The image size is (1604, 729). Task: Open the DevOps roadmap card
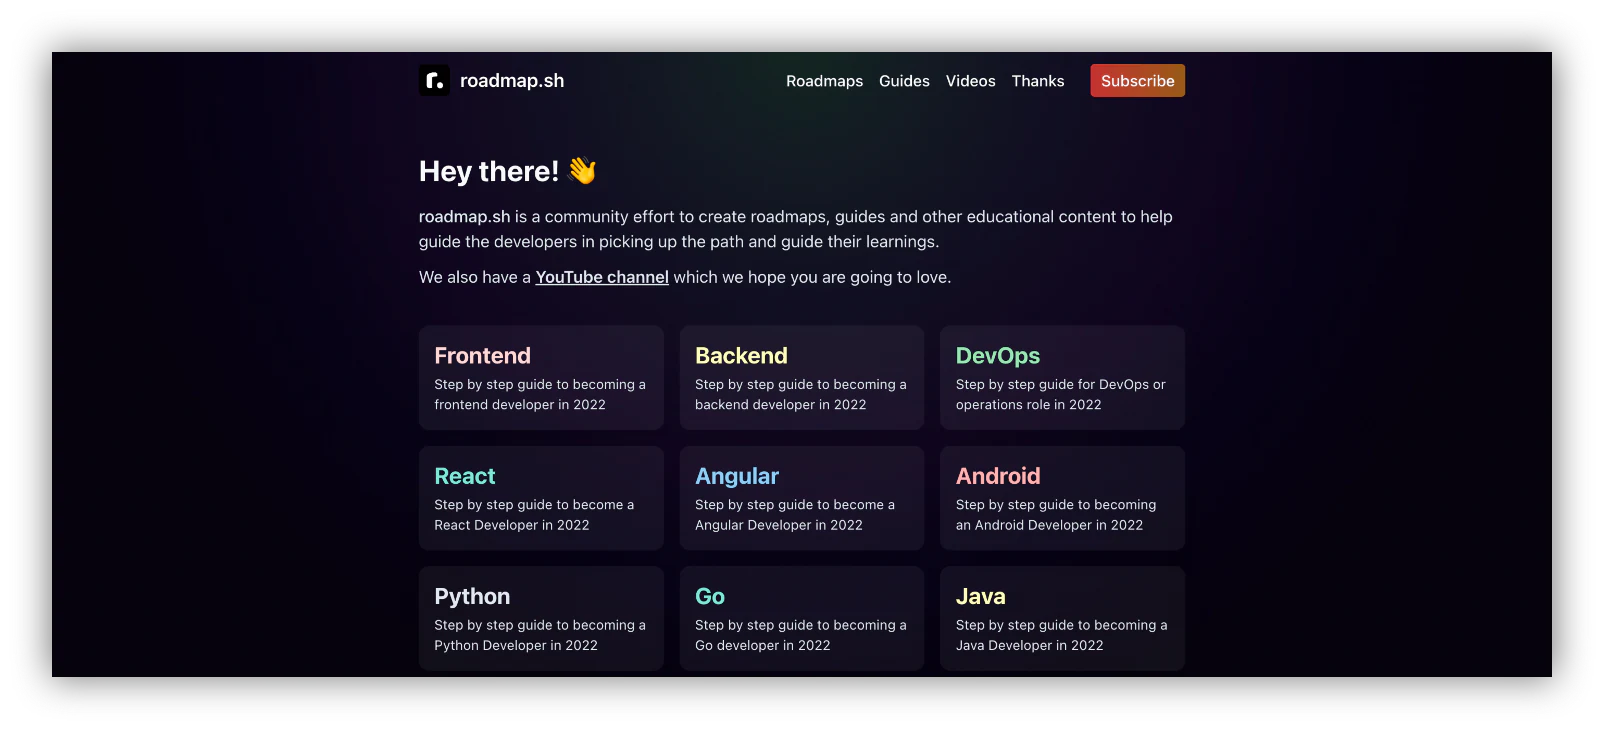click(x=1062, y=378)
